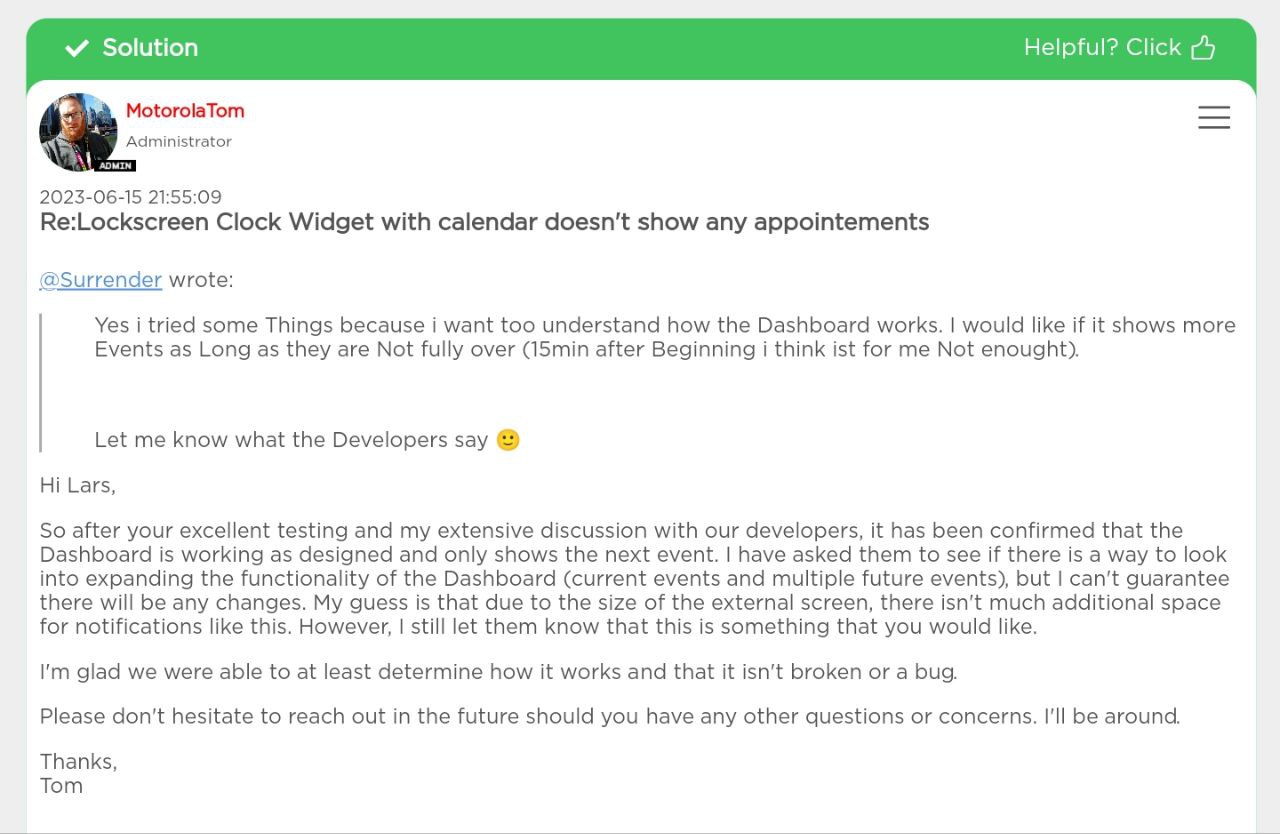Click the 'Helpful? Click' text
Screen dimensions: 1280x834
tap(1102, 47)
